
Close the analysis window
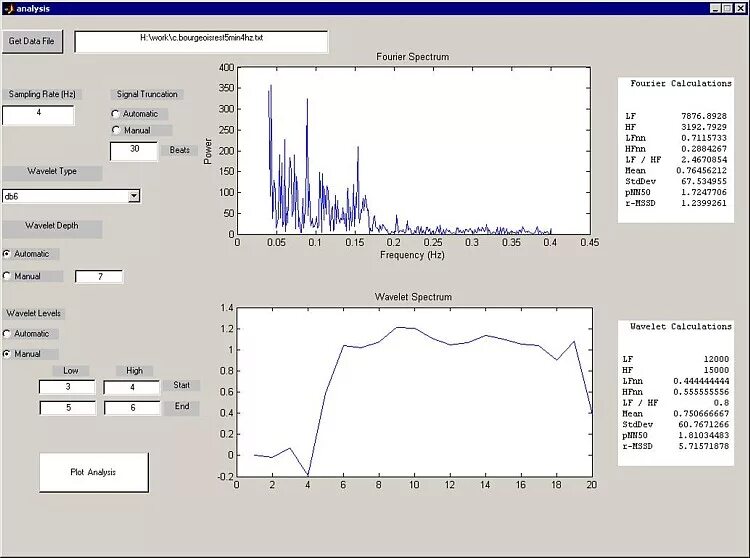[x=739, y=8]
